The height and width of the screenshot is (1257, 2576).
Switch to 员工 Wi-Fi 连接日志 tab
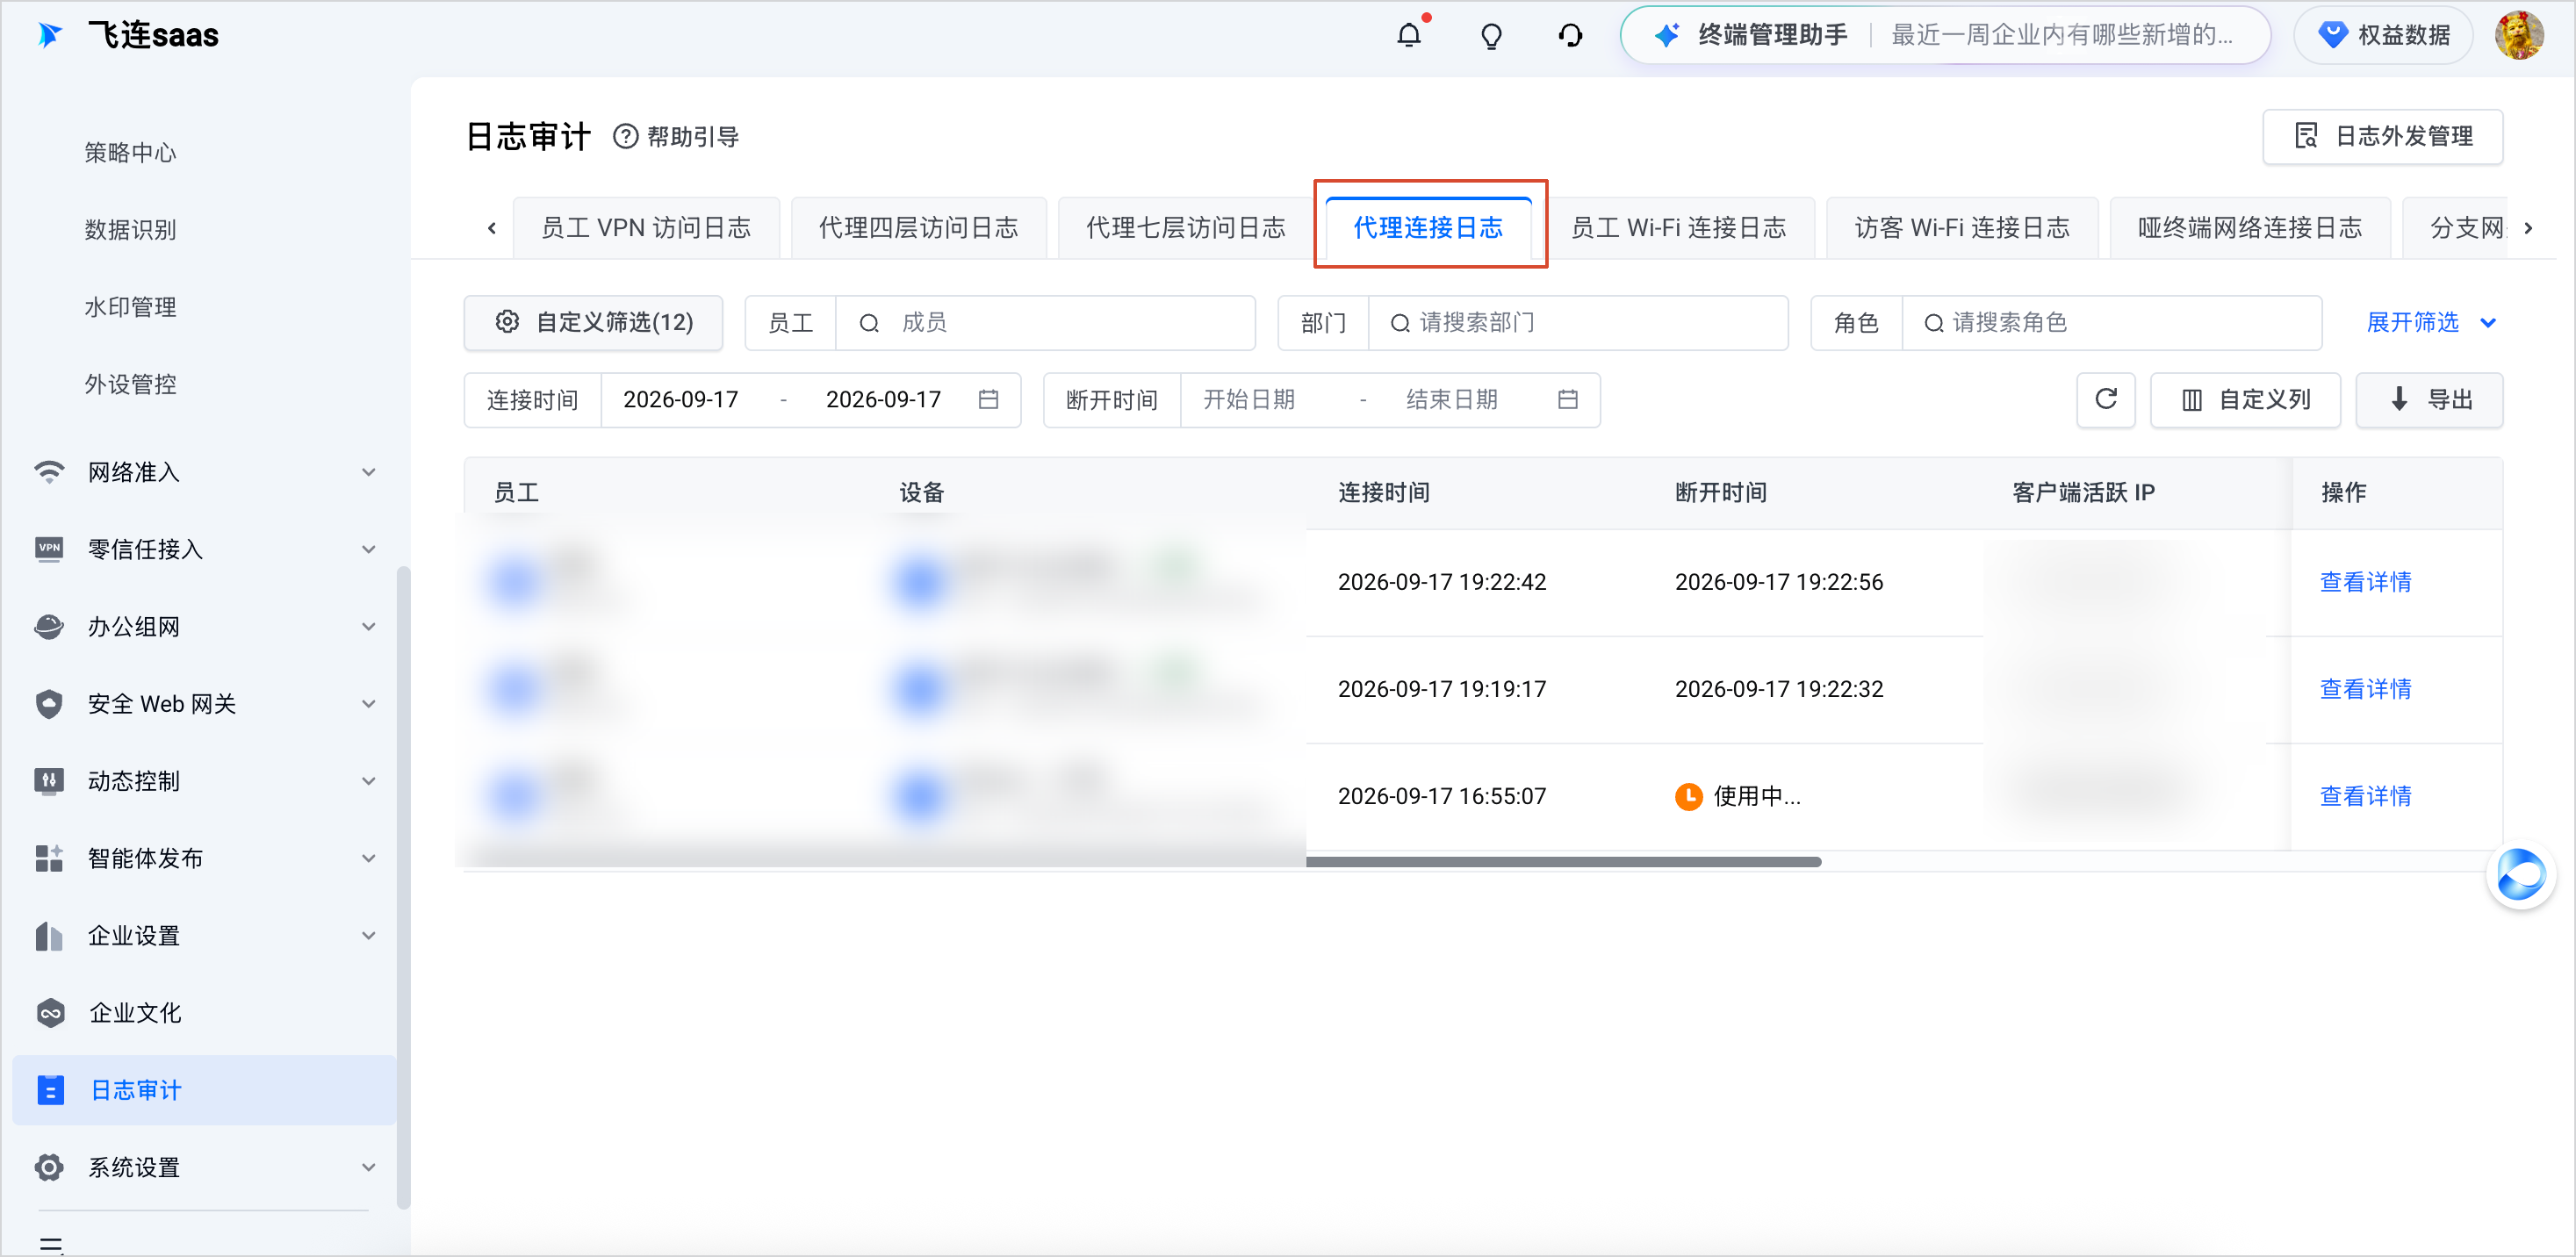point(1678,228)
